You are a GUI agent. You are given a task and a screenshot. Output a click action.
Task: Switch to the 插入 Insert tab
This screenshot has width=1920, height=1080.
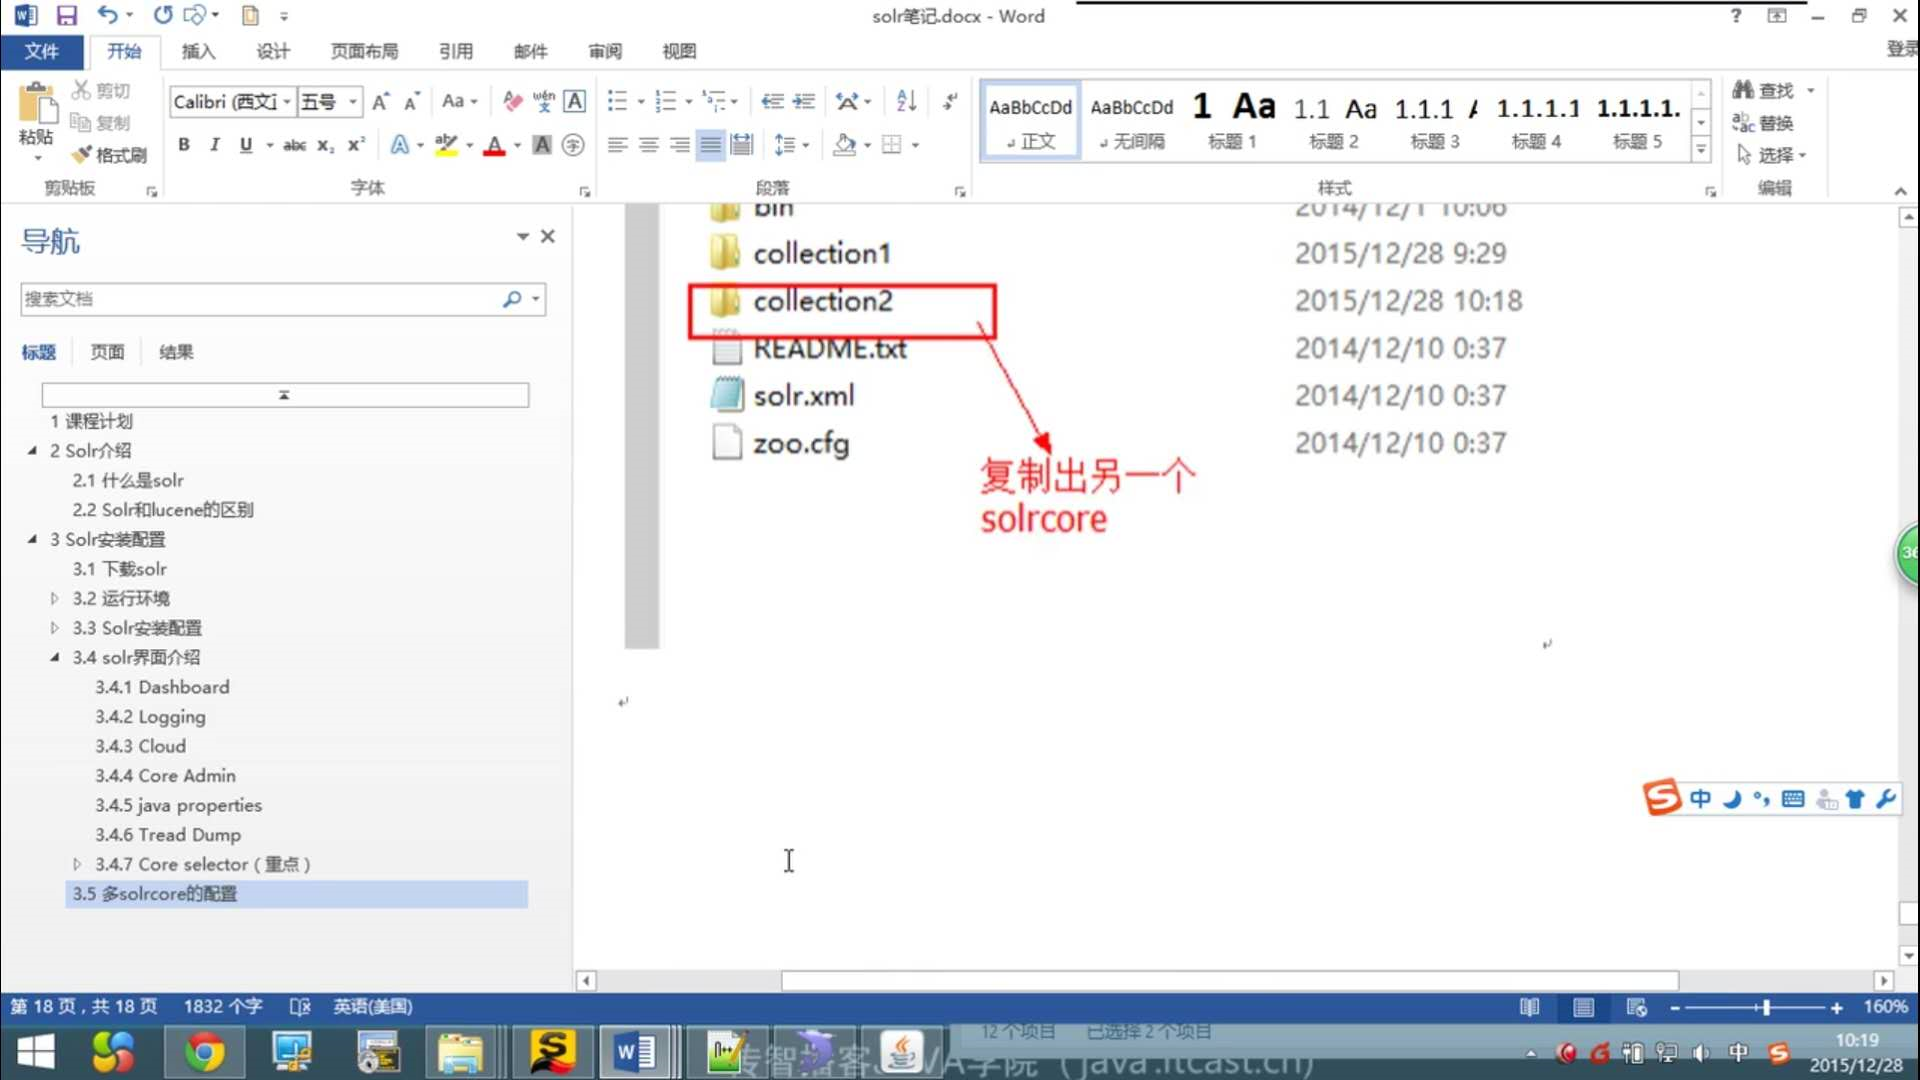point(198,51)
